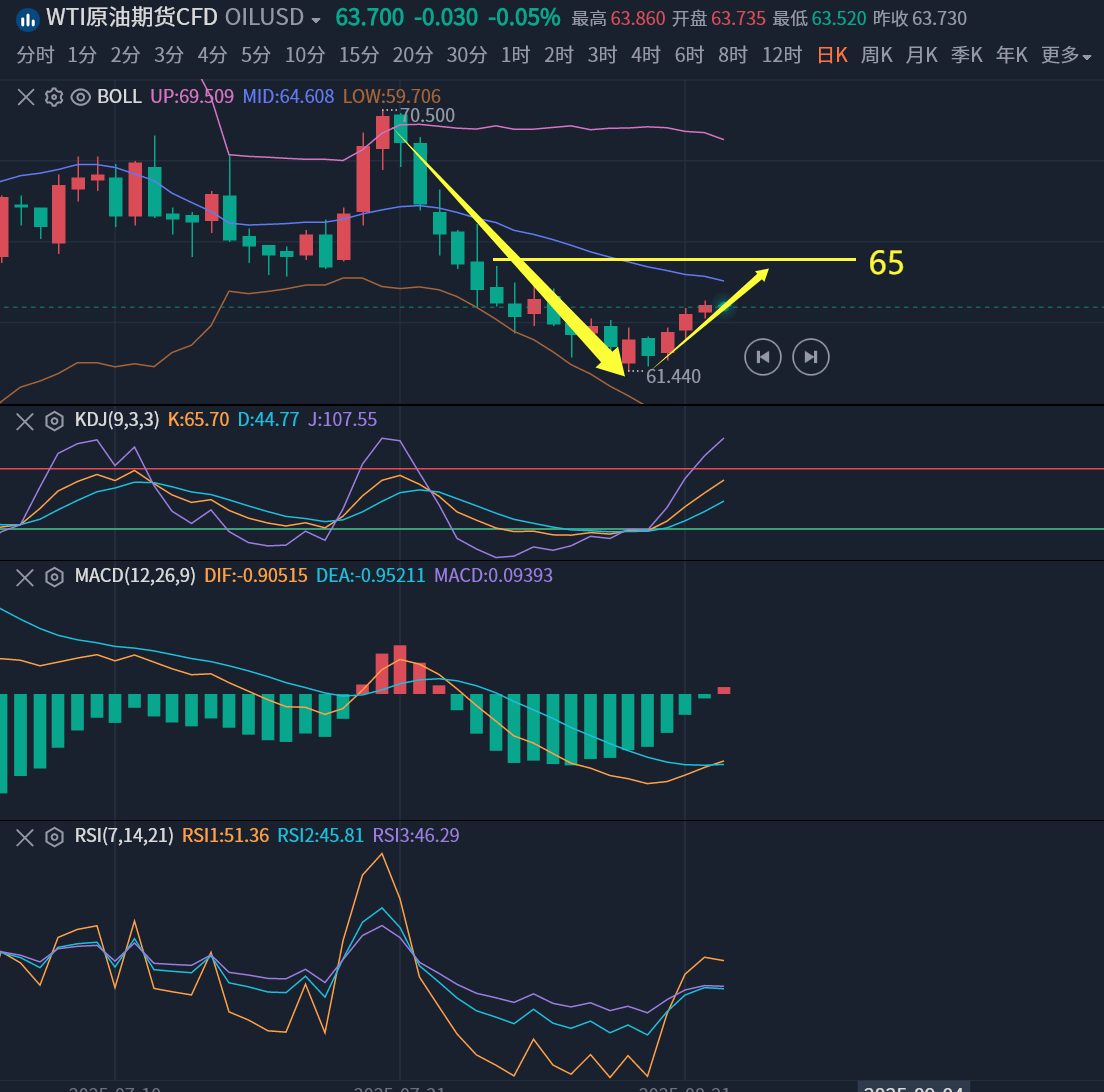1104x1092 pixels.
Task: Close the KDJ(9,3,3) indicator panel
Action: tap(26, 421)
